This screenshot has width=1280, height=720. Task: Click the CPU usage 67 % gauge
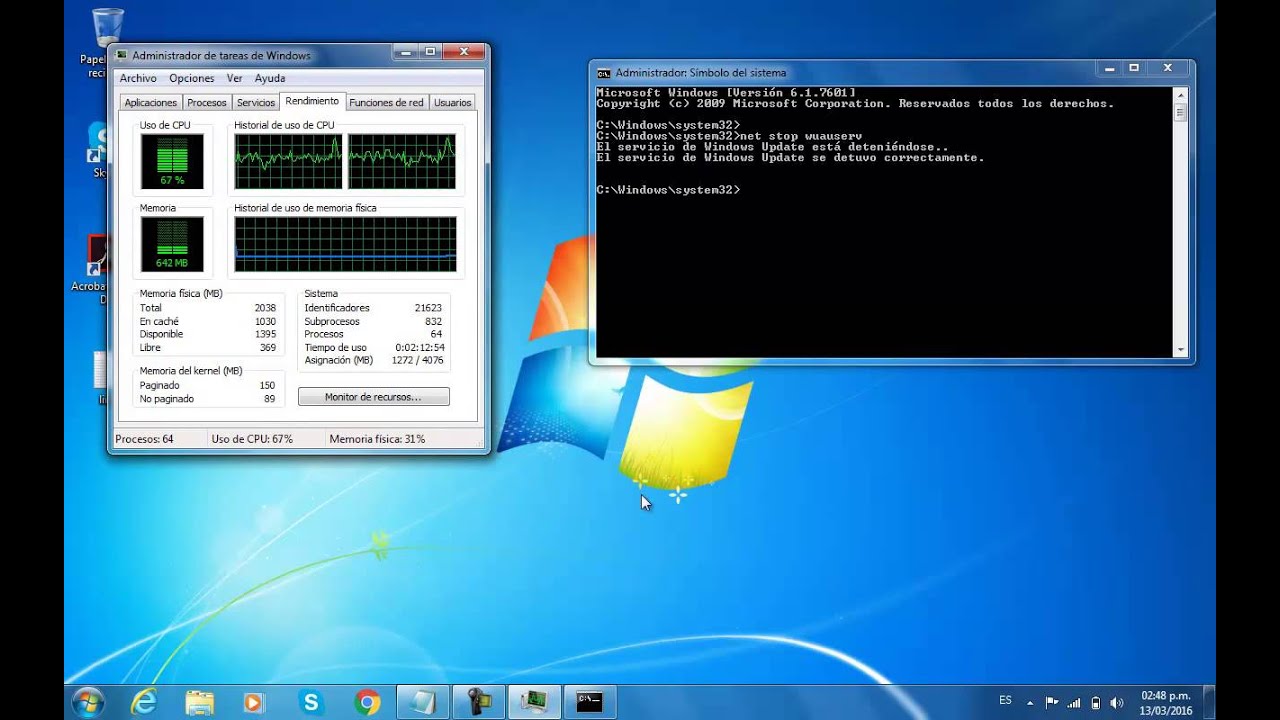click(172, 162)
